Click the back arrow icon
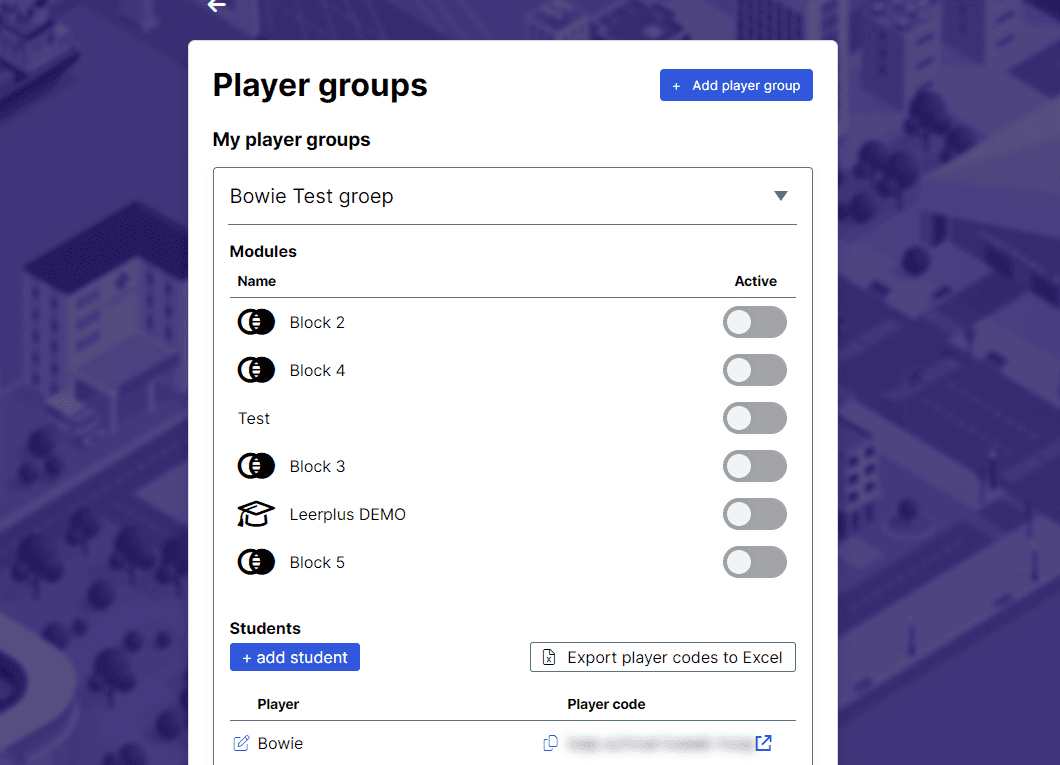Viewport: 1060px width, 765px height. pos(216,5)
